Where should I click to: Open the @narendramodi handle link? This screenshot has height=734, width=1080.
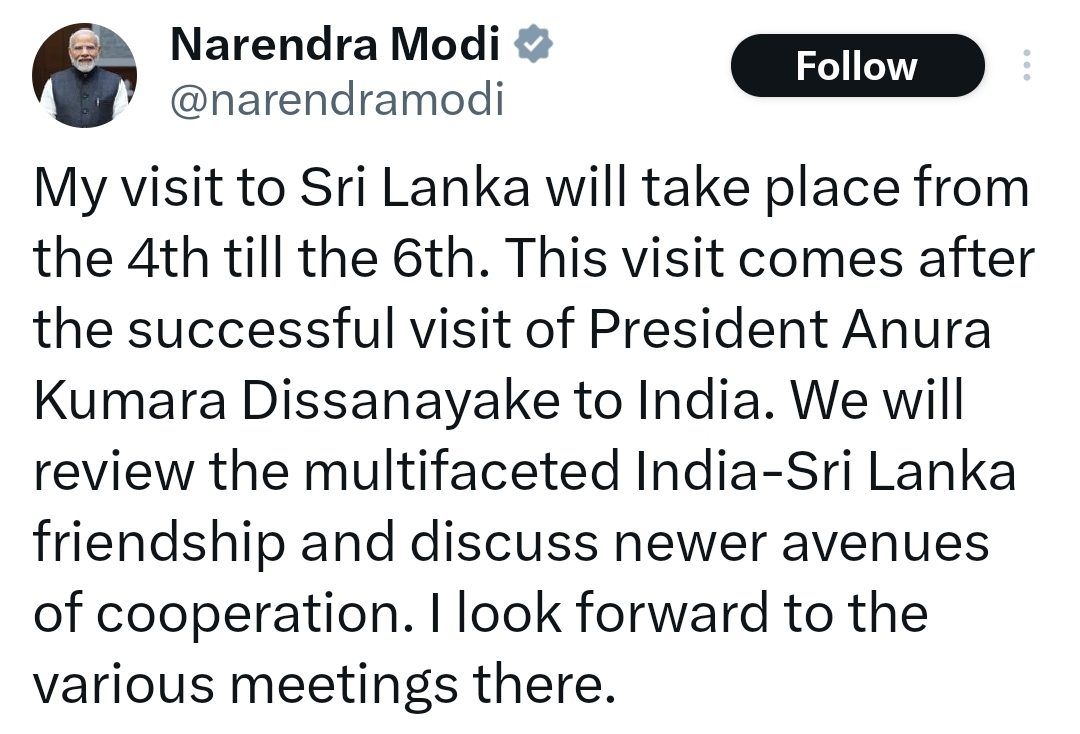tap(338, 99)
